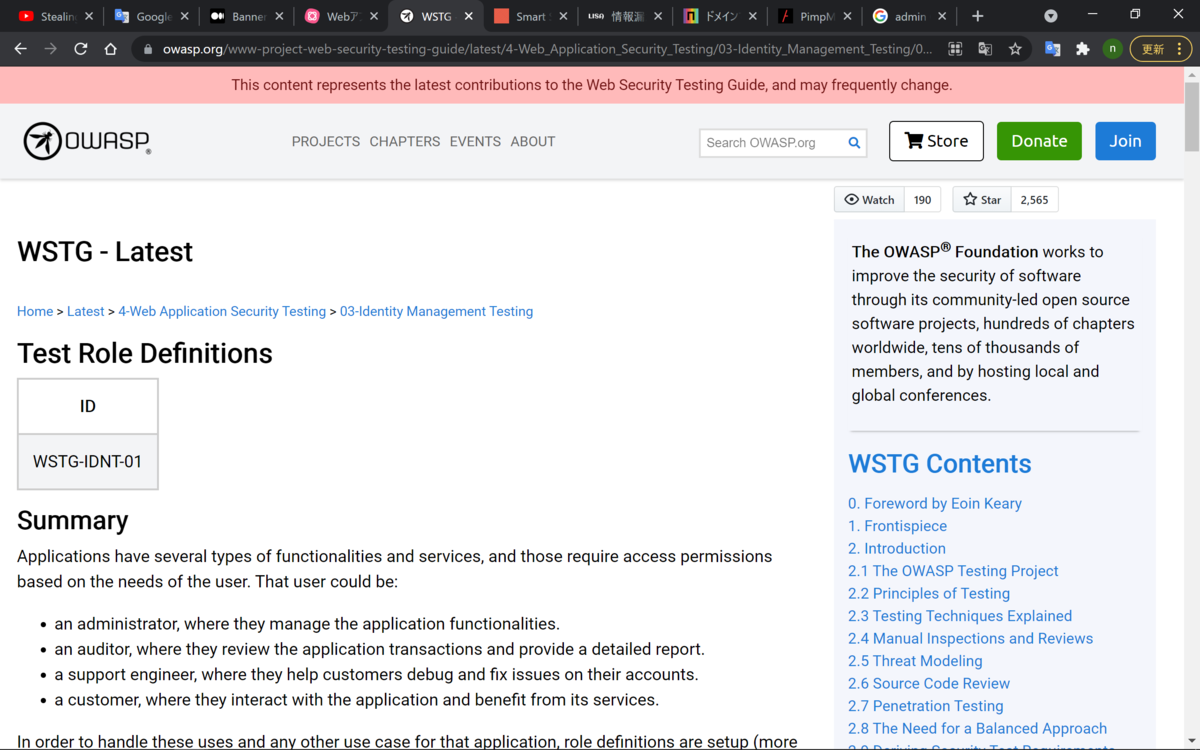Click the scrollbar down arrow
Screen dimensions: 1200x750
(1191, 742)
